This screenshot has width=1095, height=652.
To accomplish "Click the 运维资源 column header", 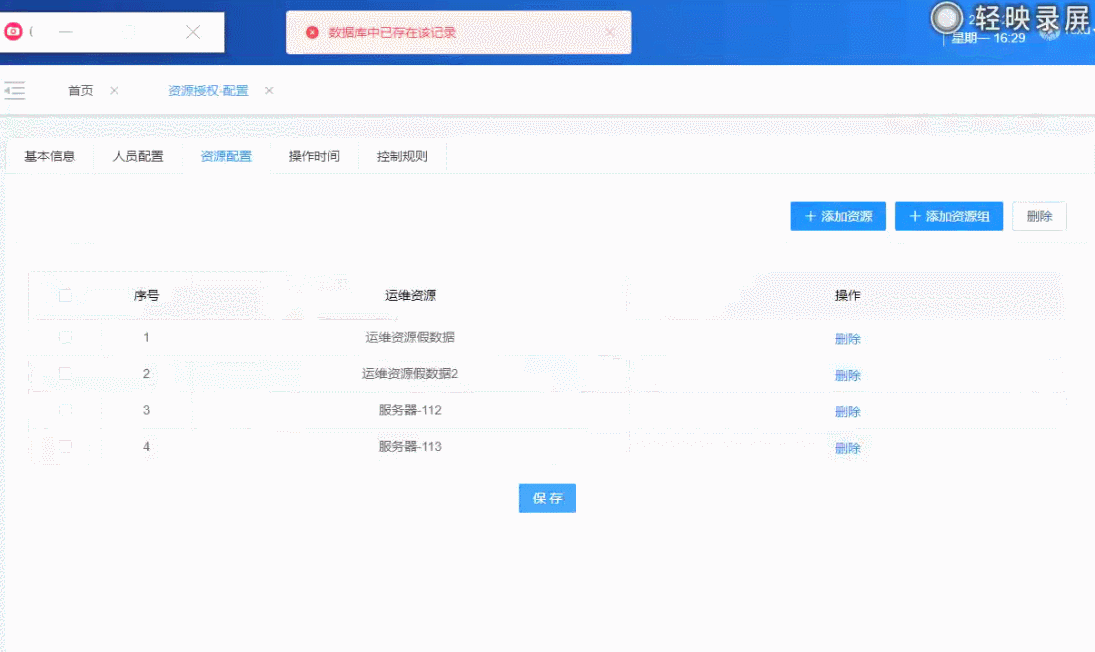I will (410, 295).
